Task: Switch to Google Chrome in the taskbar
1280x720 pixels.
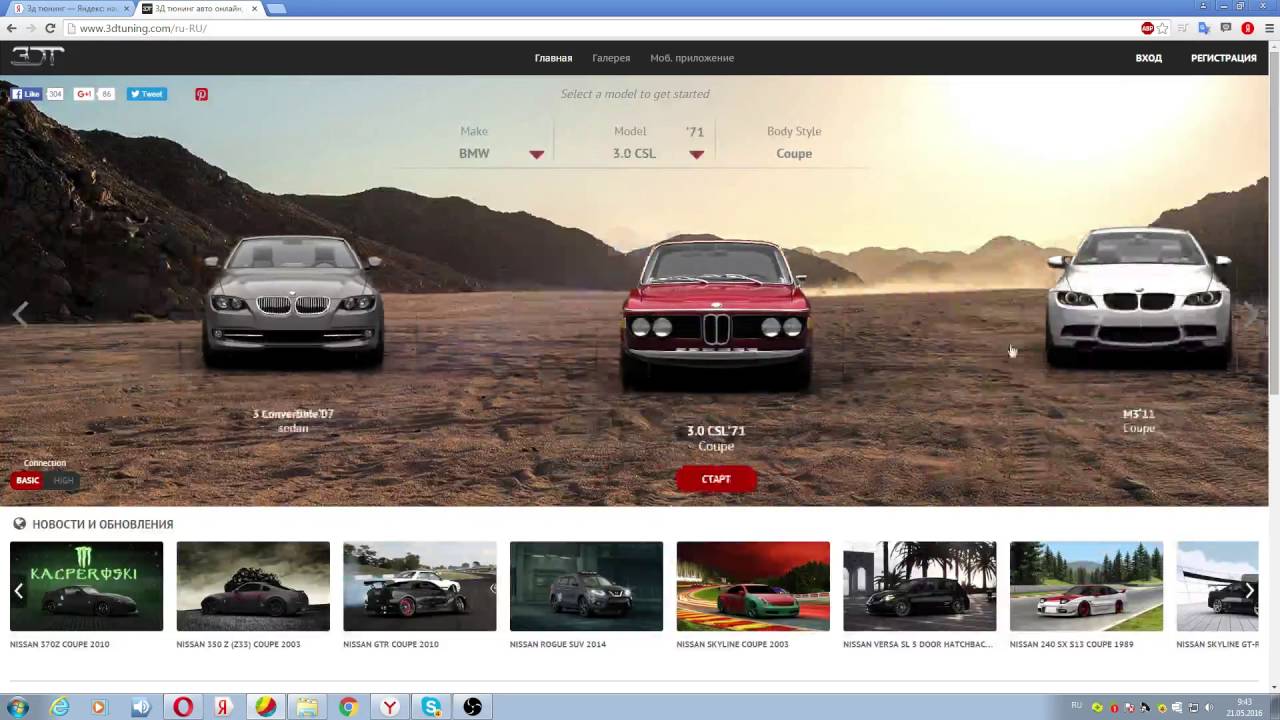Action: pyautogui.click(x=348, y=707)
